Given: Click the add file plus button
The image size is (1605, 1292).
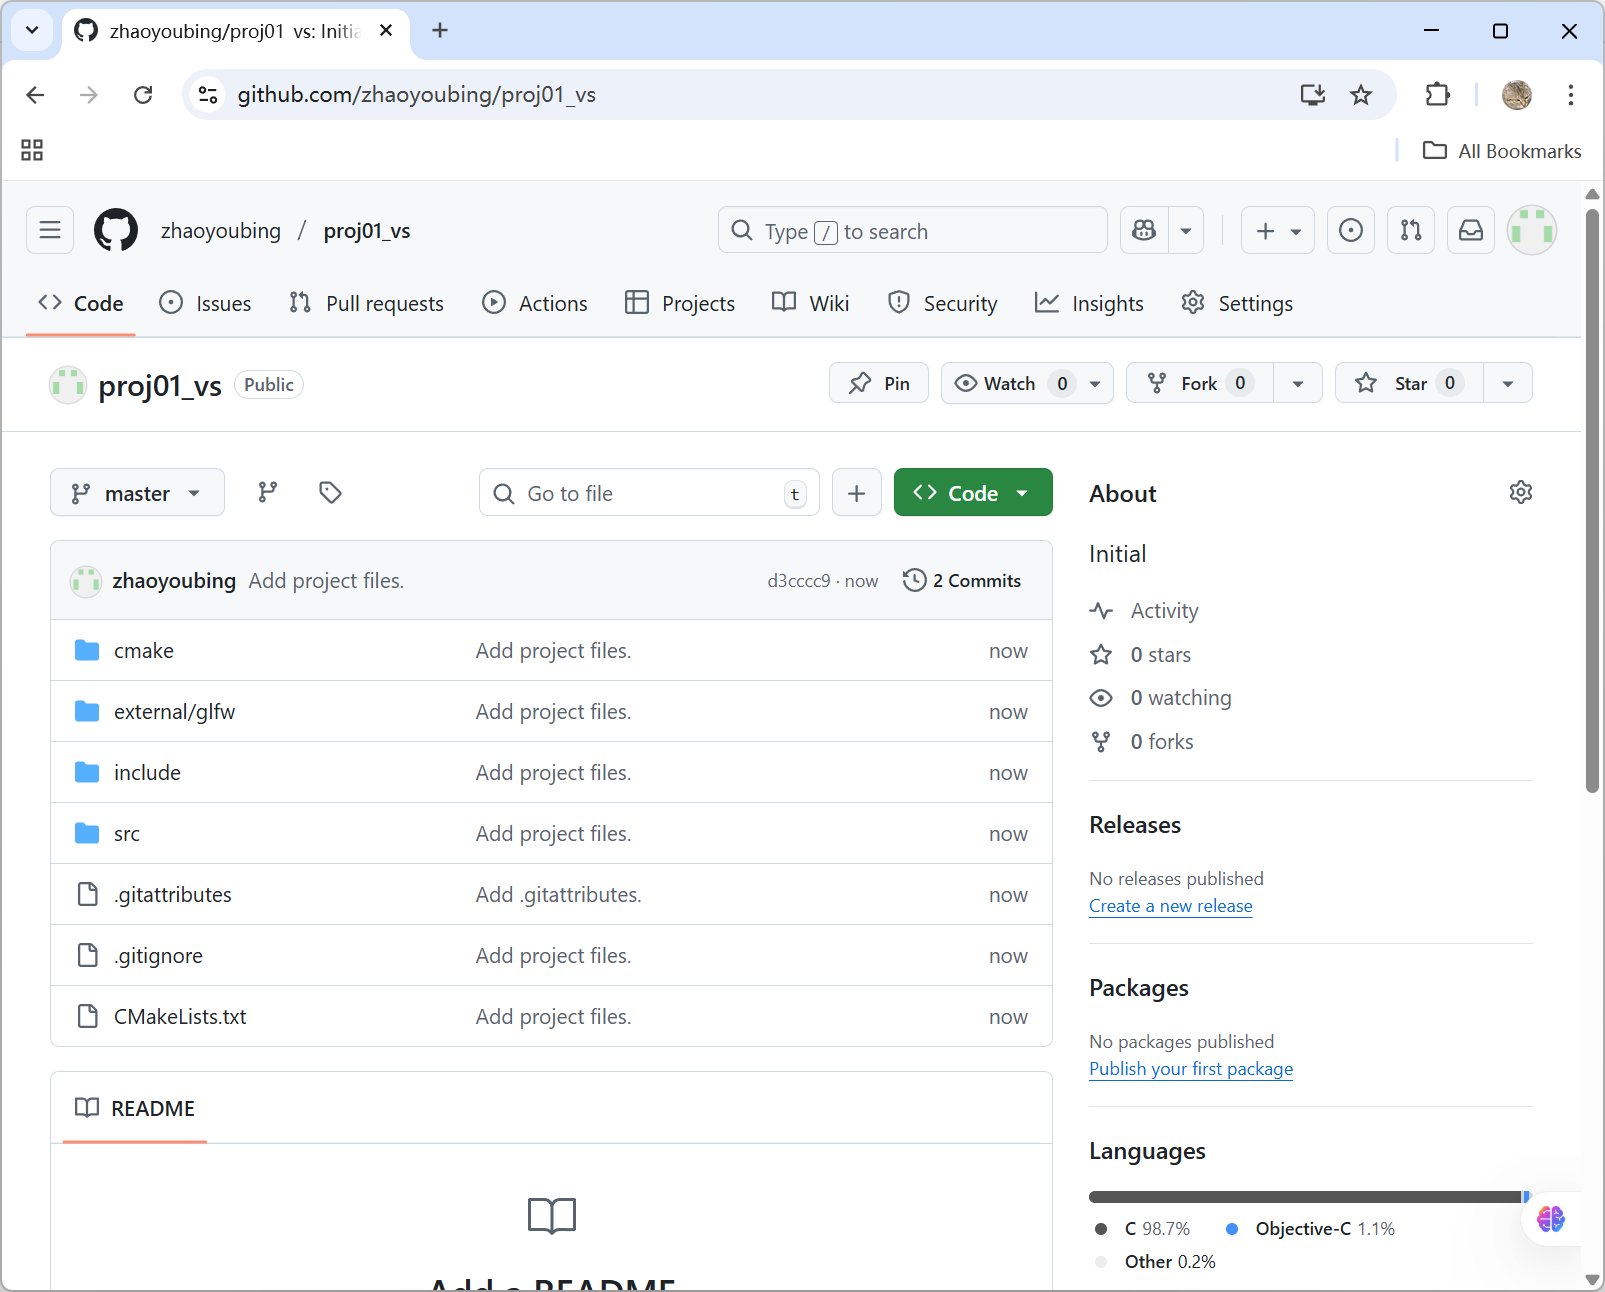Looking at the screenshot, I should (856, 493).
